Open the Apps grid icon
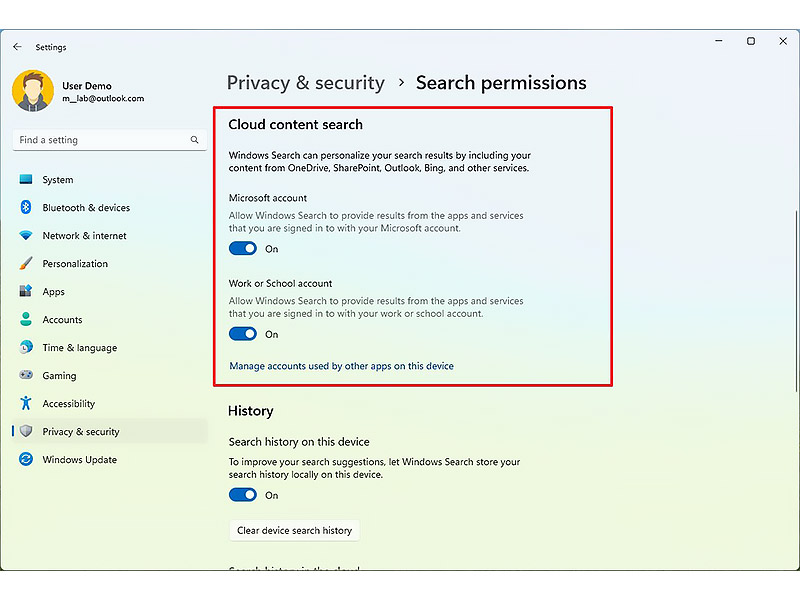This screenshot has width=800, height=600. click(26, 292)
